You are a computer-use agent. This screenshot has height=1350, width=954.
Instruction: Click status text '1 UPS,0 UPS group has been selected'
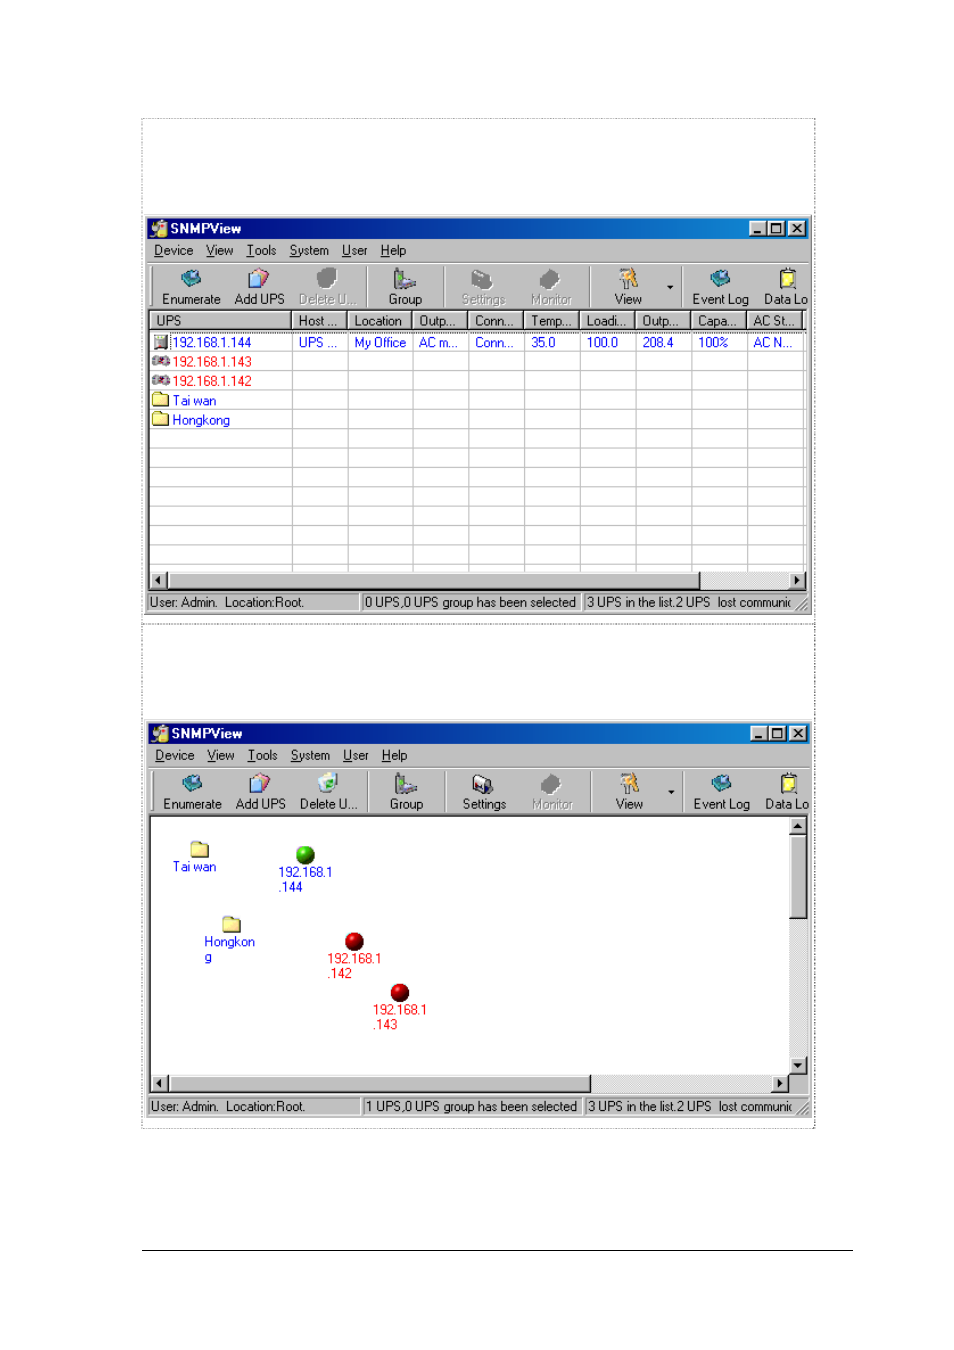471,1106
